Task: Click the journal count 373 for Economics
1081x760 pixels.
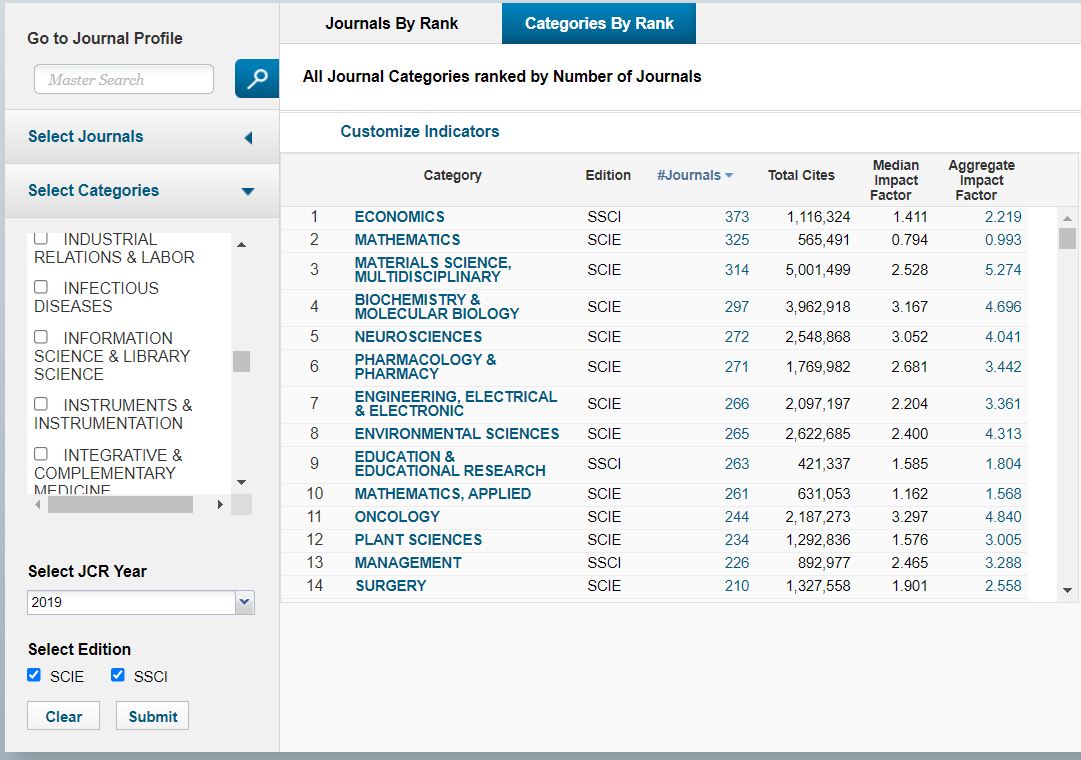Action: click(x=737, y=216)
